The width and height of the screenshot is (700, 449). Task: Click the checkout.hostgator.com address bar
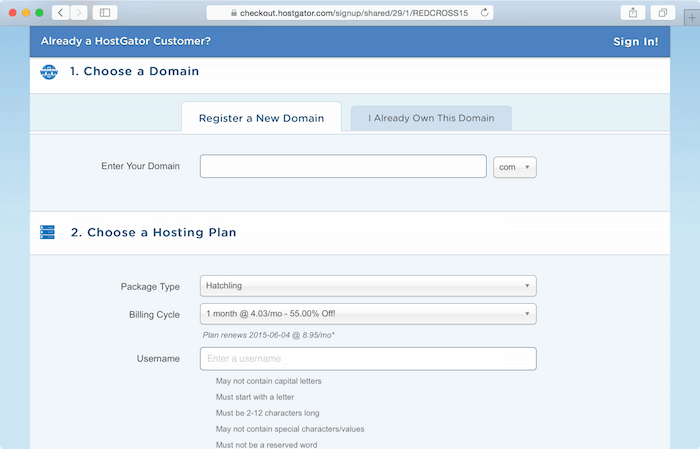350,12
